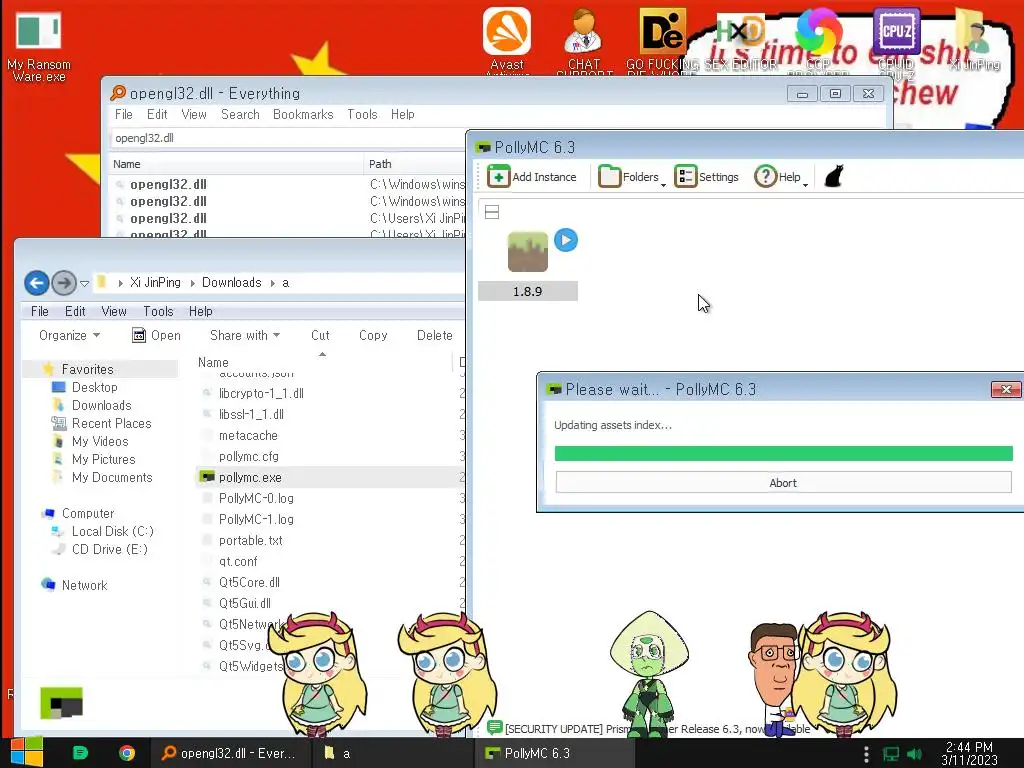Click Downloads in Explorer address breadcrumb
Viewport: 1024px width, 768px height.
[x=231, y=283]
